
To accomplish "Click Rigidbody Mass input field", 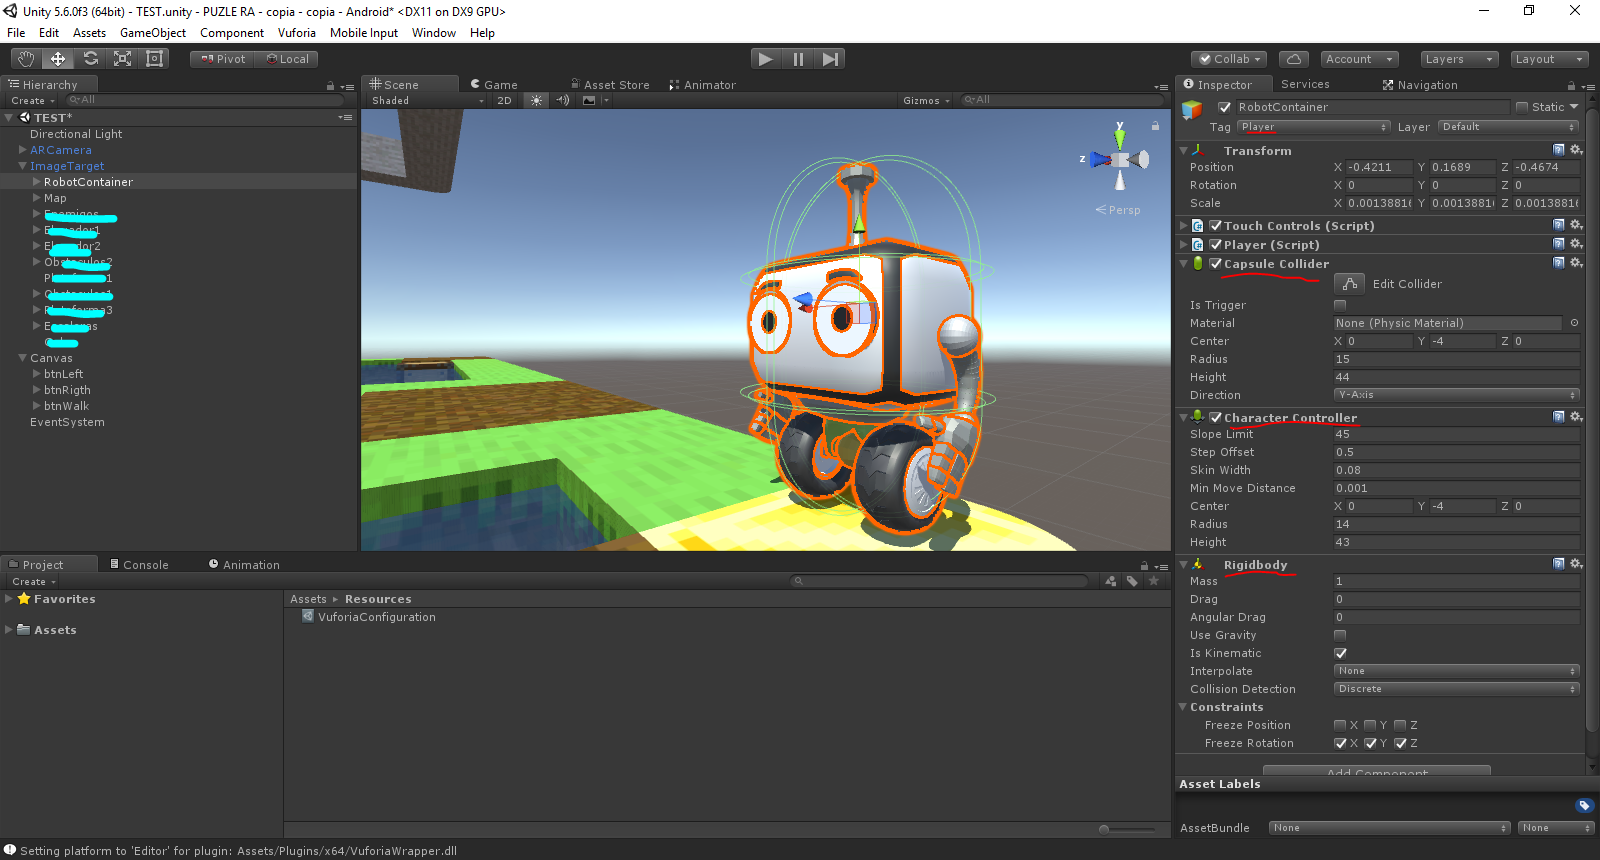I will [x=1456, y=581].
